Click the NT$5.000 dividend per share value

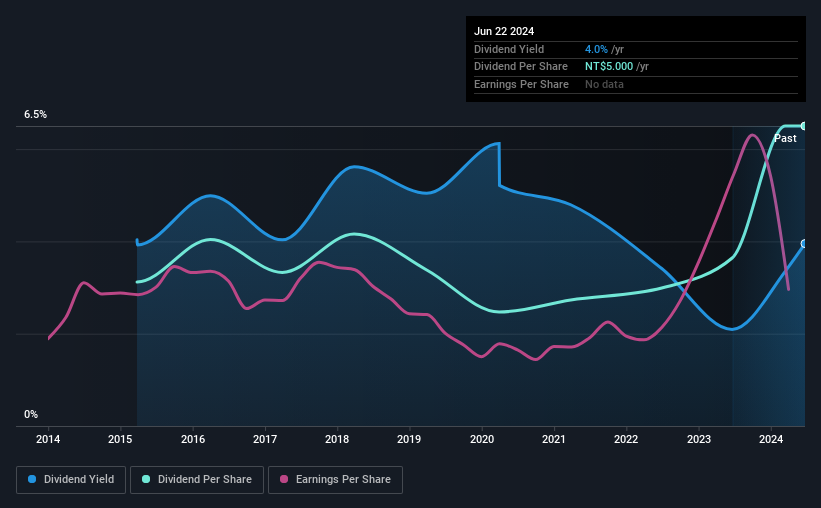tap(609, 67)
